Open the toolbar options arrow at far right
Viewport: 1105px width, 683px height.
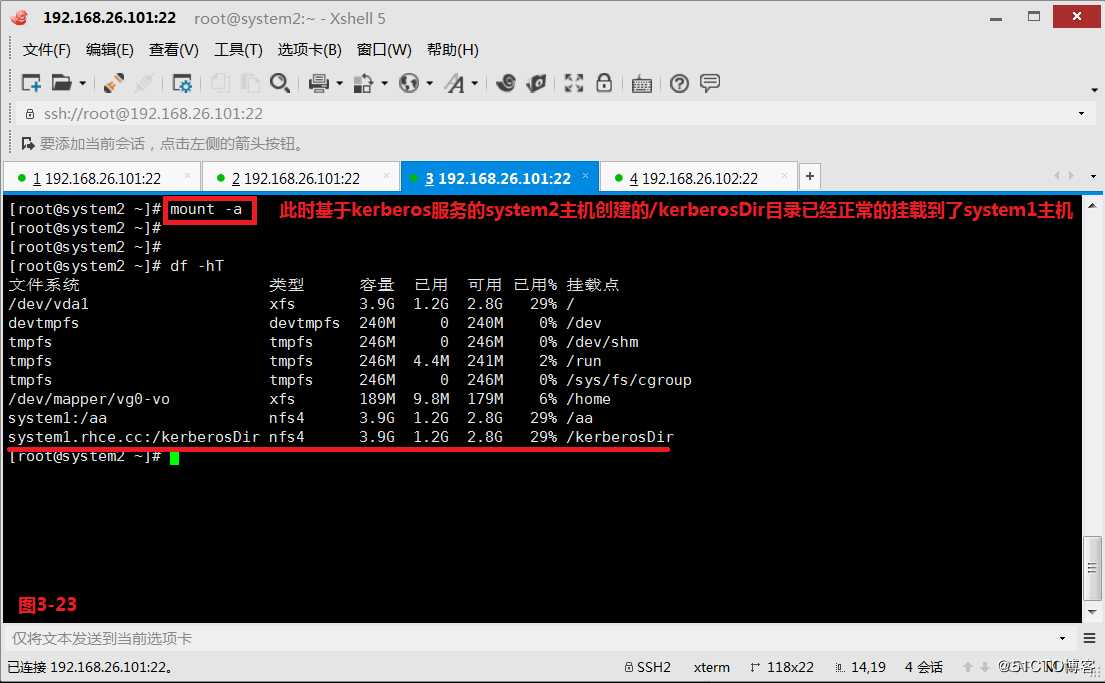pos(1094,90)
